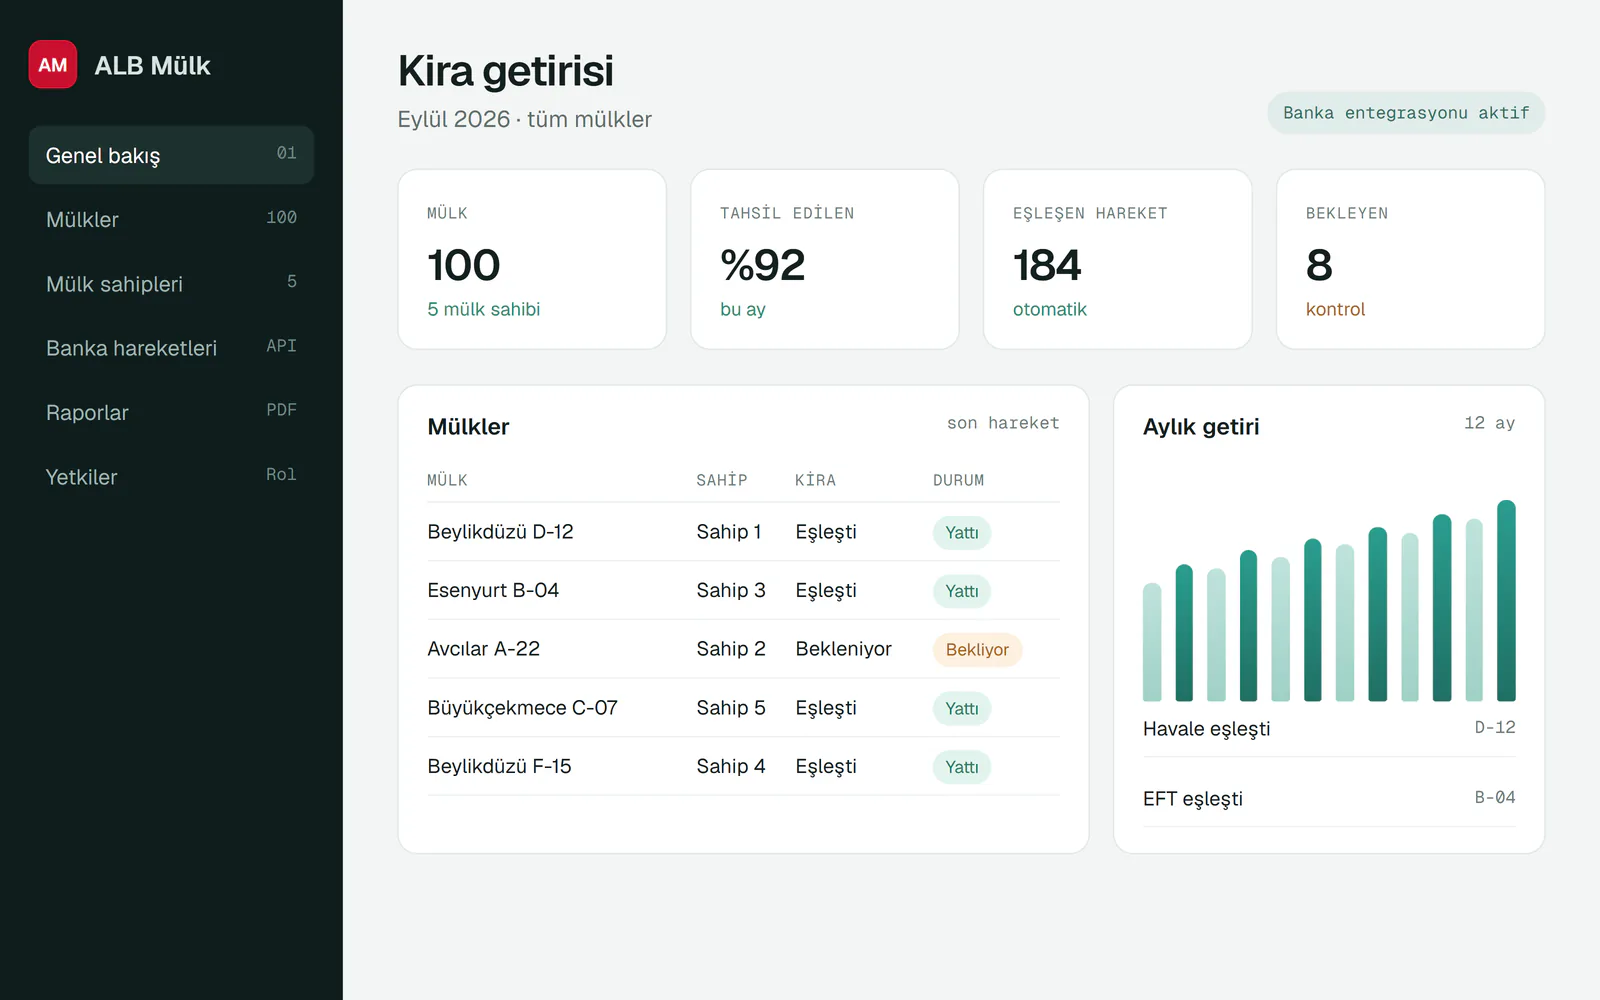Screen dimensions: 1600x1000
Task: Click Sahip 2 in the Avcılar row
Action: tap(731, 649)
